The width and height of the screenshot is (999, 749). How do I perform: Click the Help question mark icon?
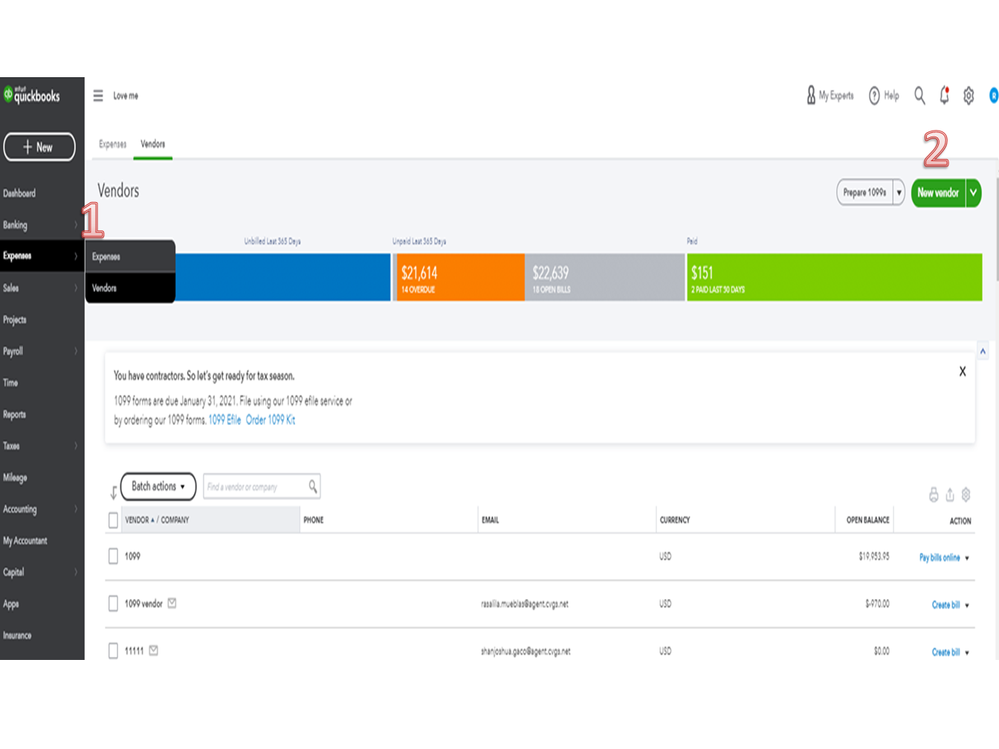pyautogui.click(x=874, y=96)
